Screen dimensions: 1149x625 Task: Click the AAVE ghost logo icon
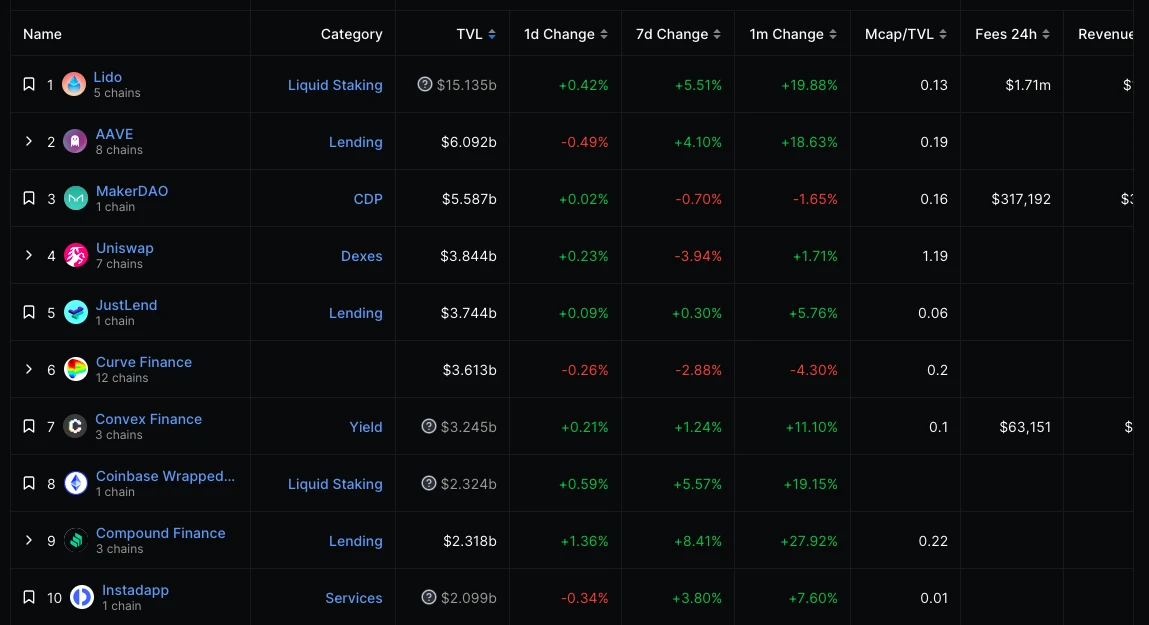pyautogui.click(x=75, y=142)
